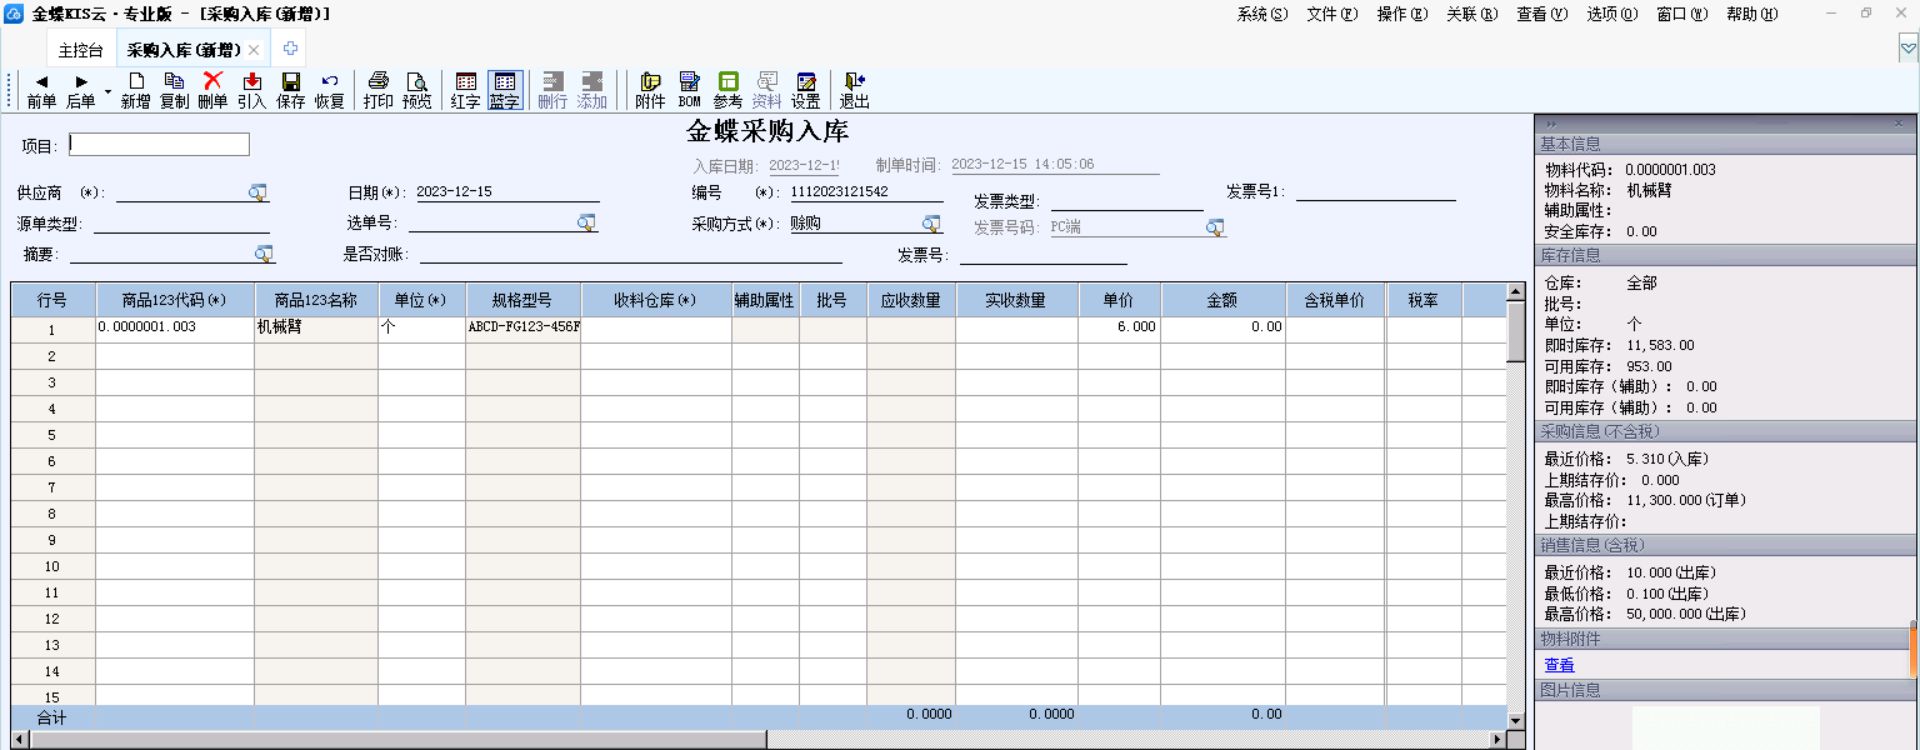Open print preview 预览
Screen dimensions: 1920x750
417,90
